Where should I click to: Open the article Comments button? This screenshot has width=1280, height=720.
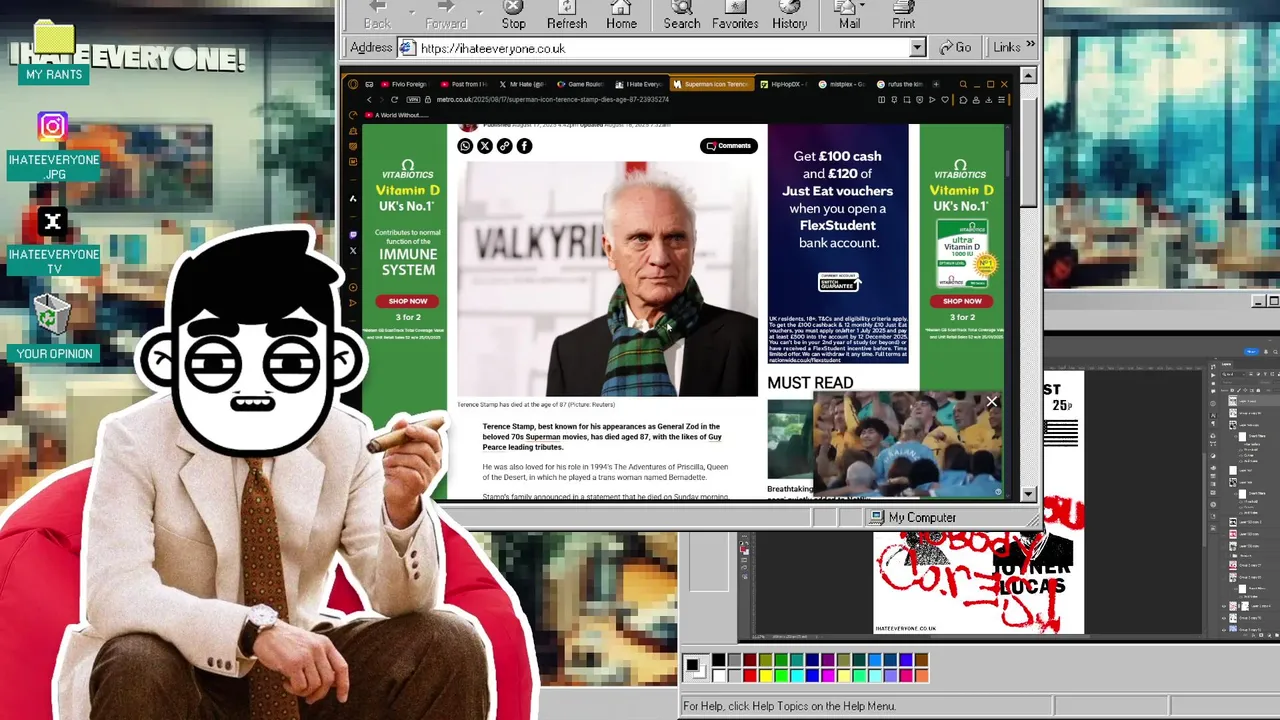[x=728, y=146]
